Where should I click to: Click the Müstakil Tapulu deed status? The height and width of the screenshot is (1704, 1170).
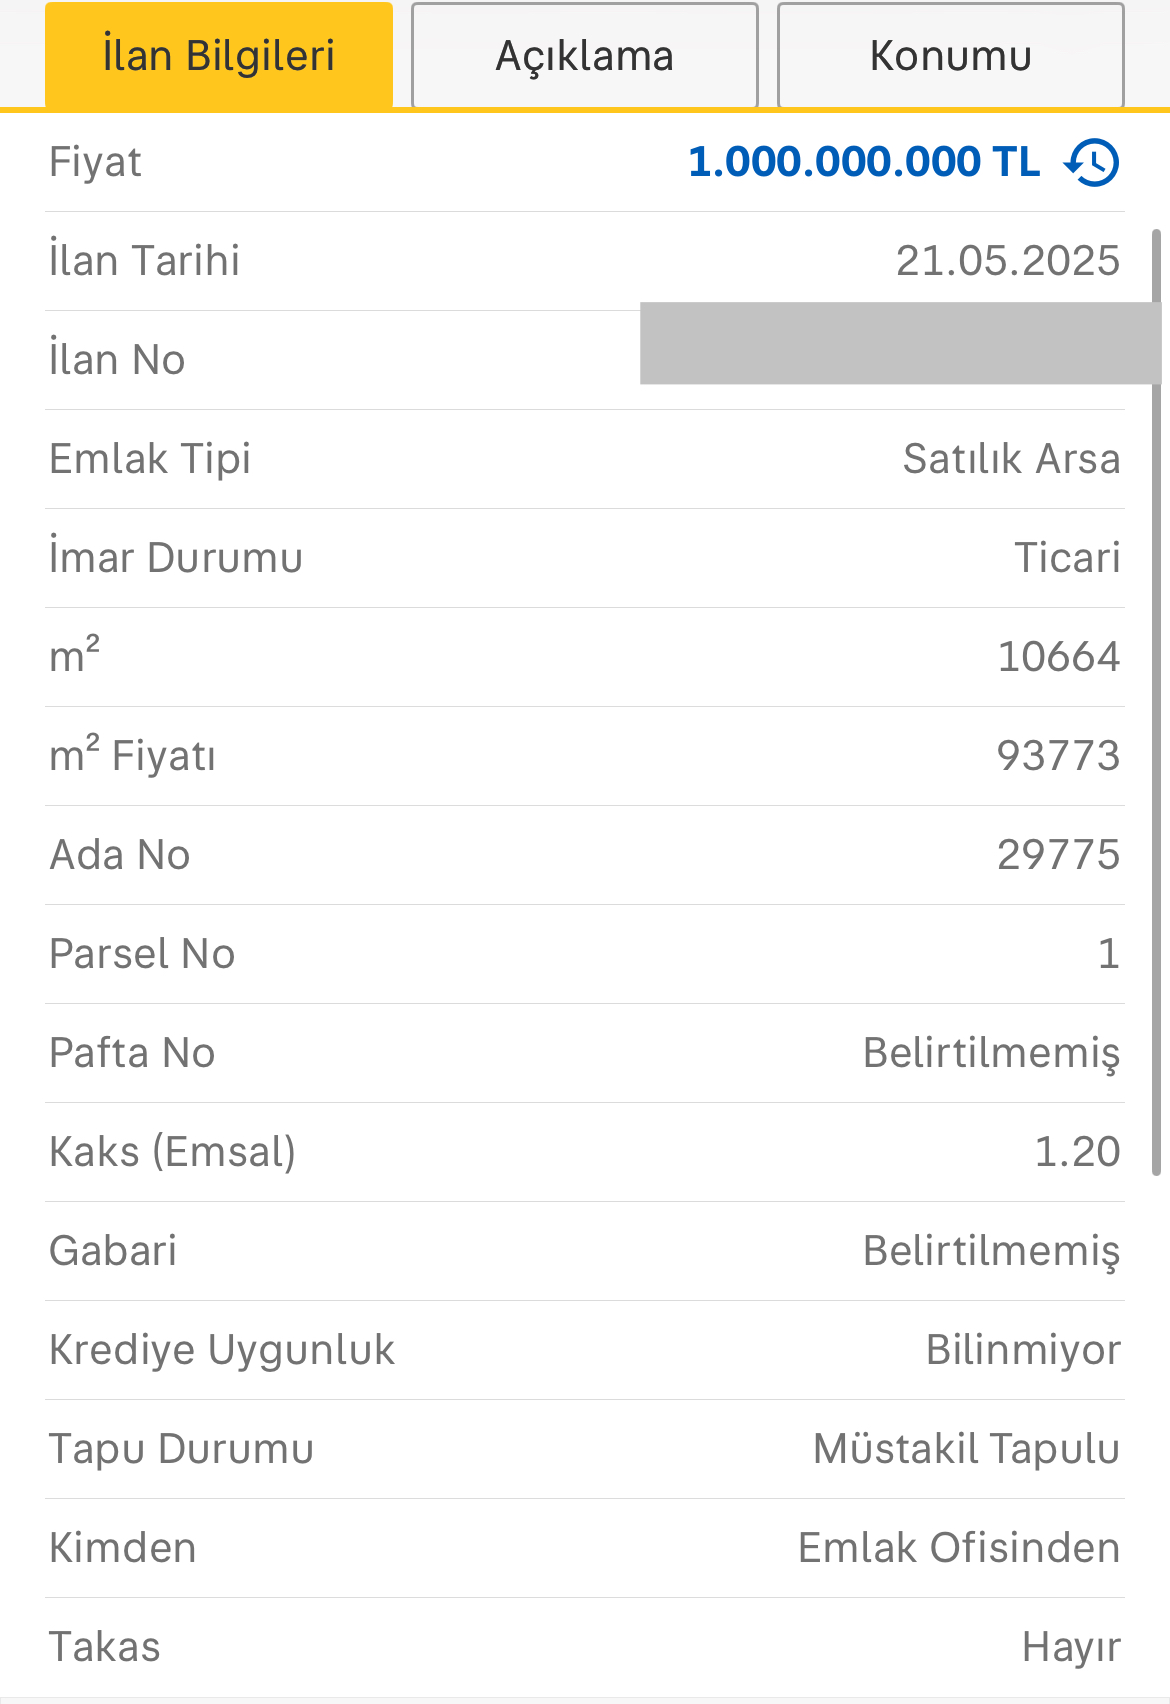(966, 1449)
